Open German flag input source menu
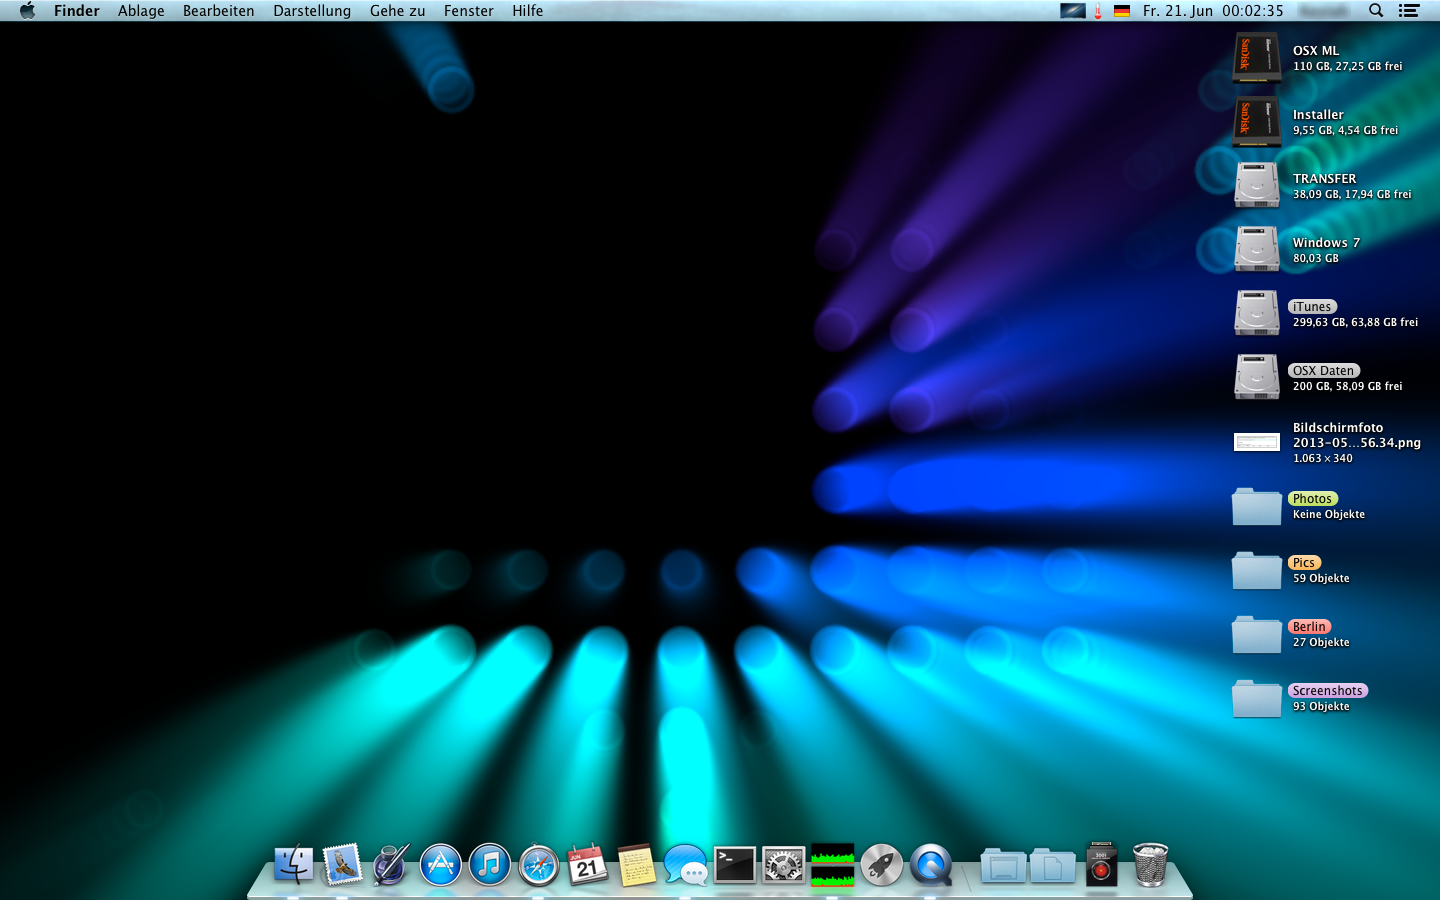1440x900 pixels. click(x=1122, y=11)
